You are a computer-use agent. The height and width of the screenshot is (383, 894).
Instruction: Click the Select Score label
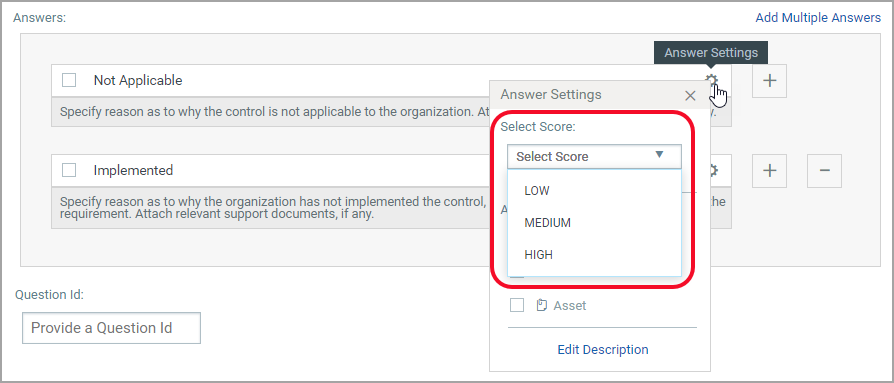538,127
